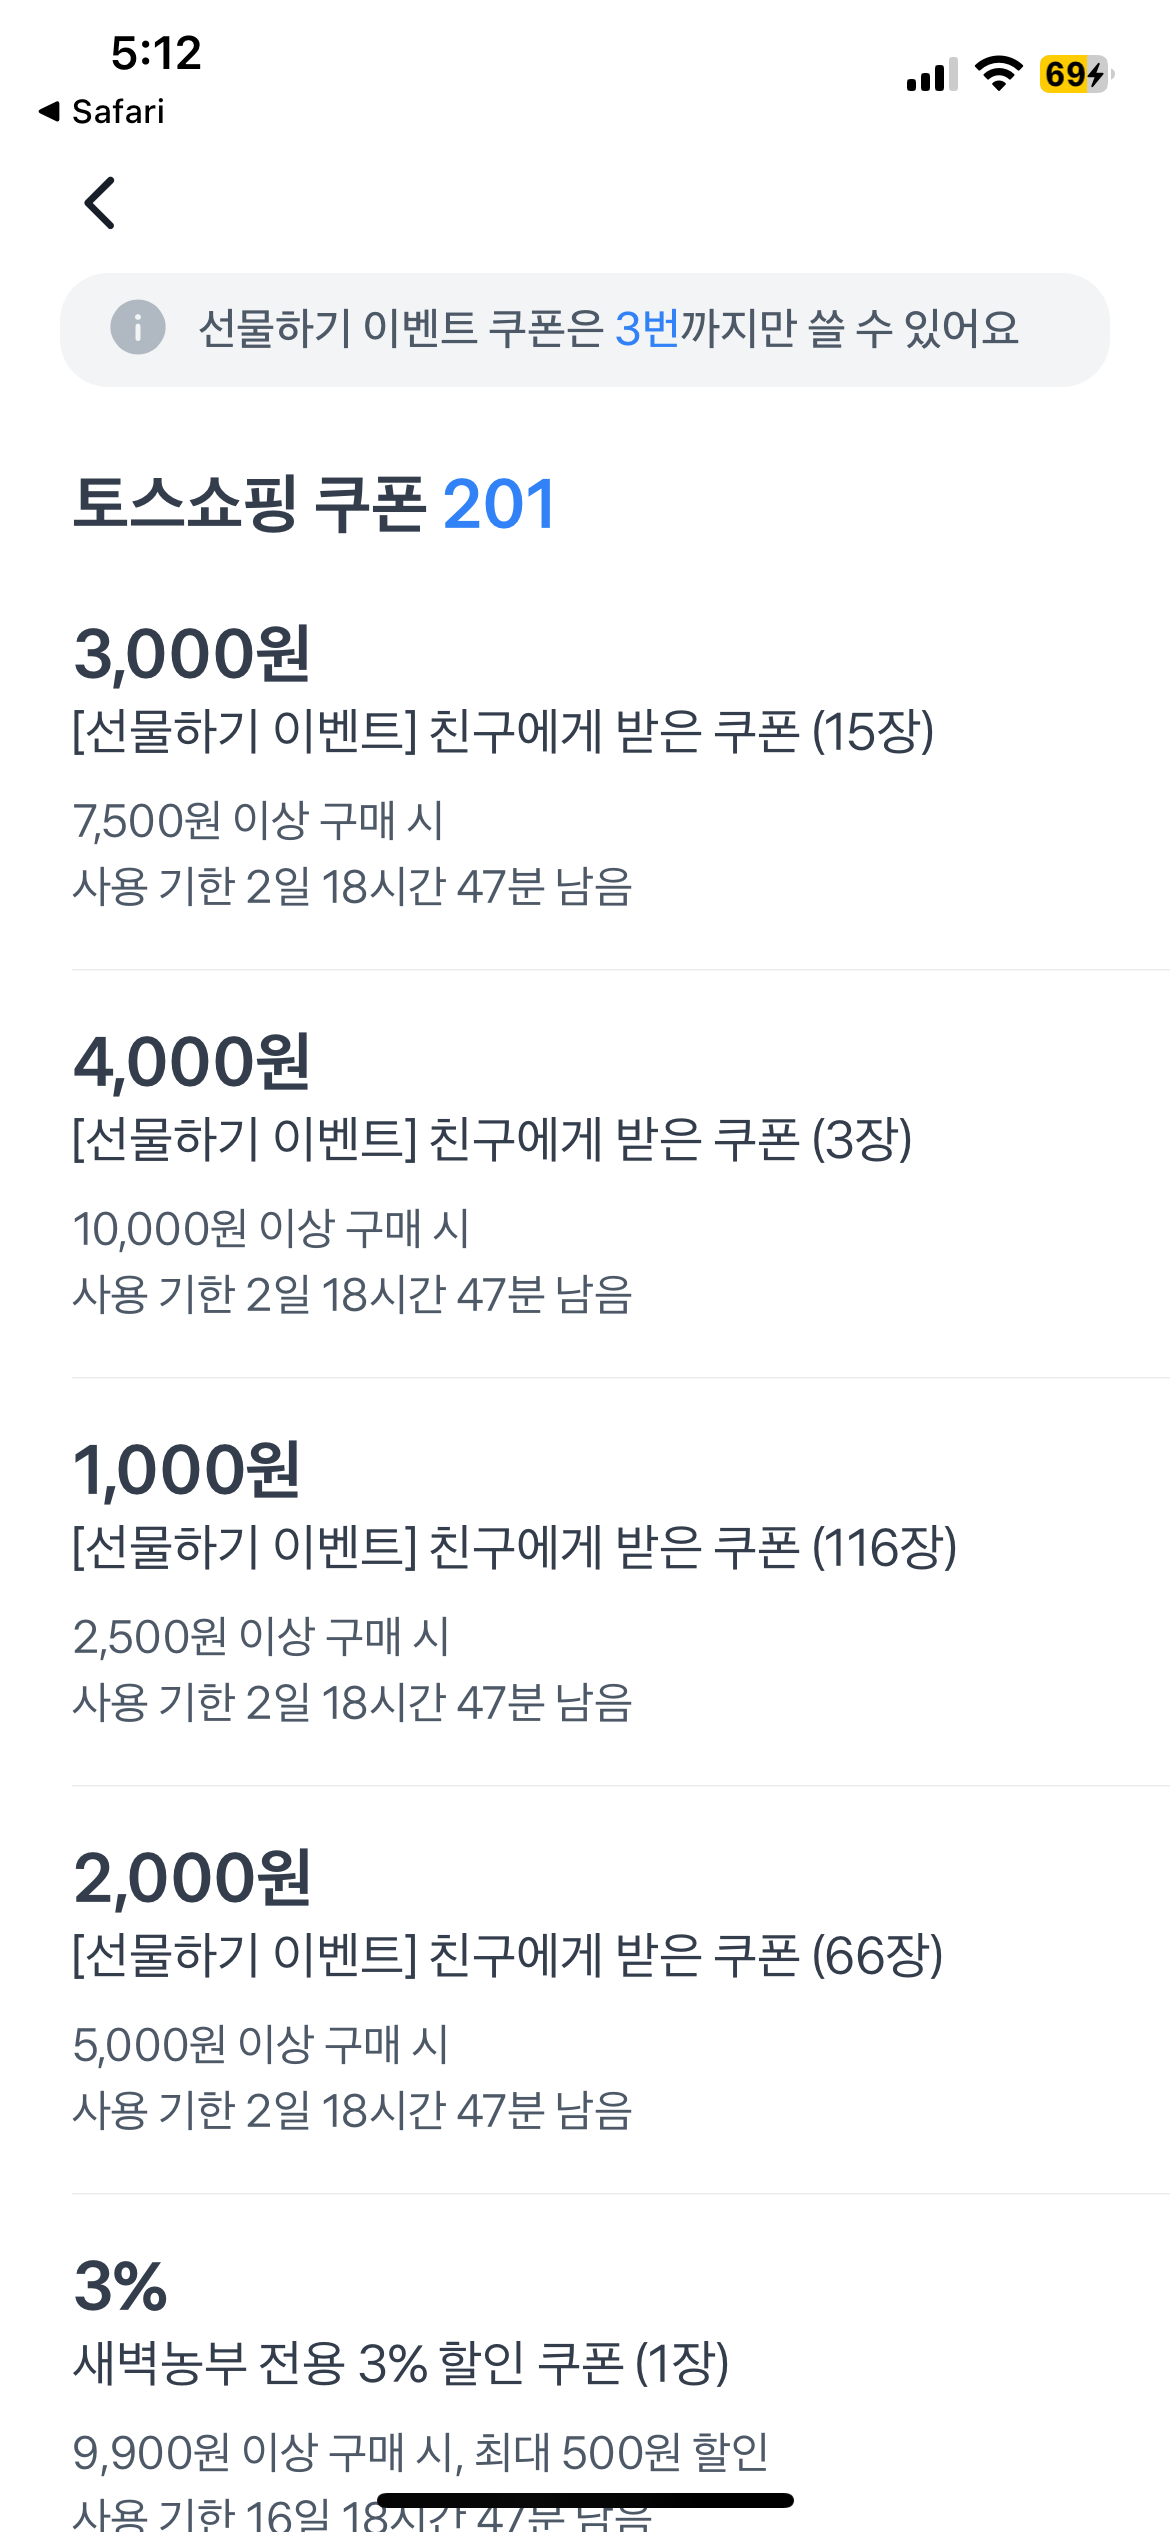Tap the gift event coupon notice banner text
This screenshot has width=1170, height=2532.
tap(608, 329)
